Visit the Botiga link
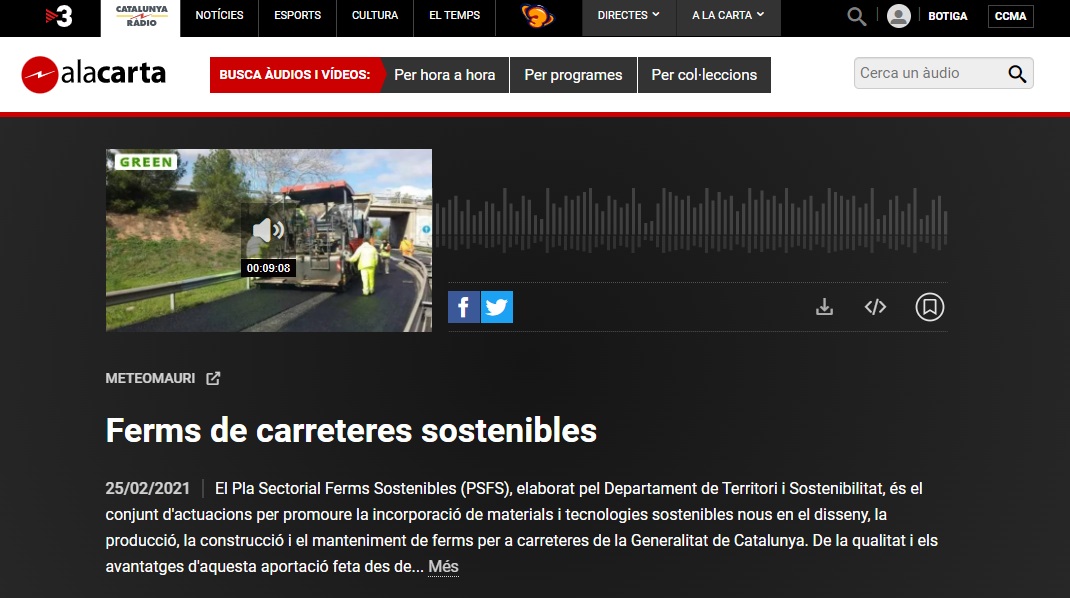The image size is (1070, 598). [947, 16]
